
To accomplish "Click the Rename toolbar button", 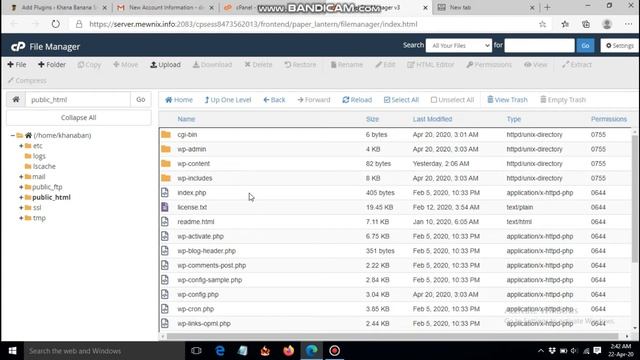I will (x=347, y=64).
